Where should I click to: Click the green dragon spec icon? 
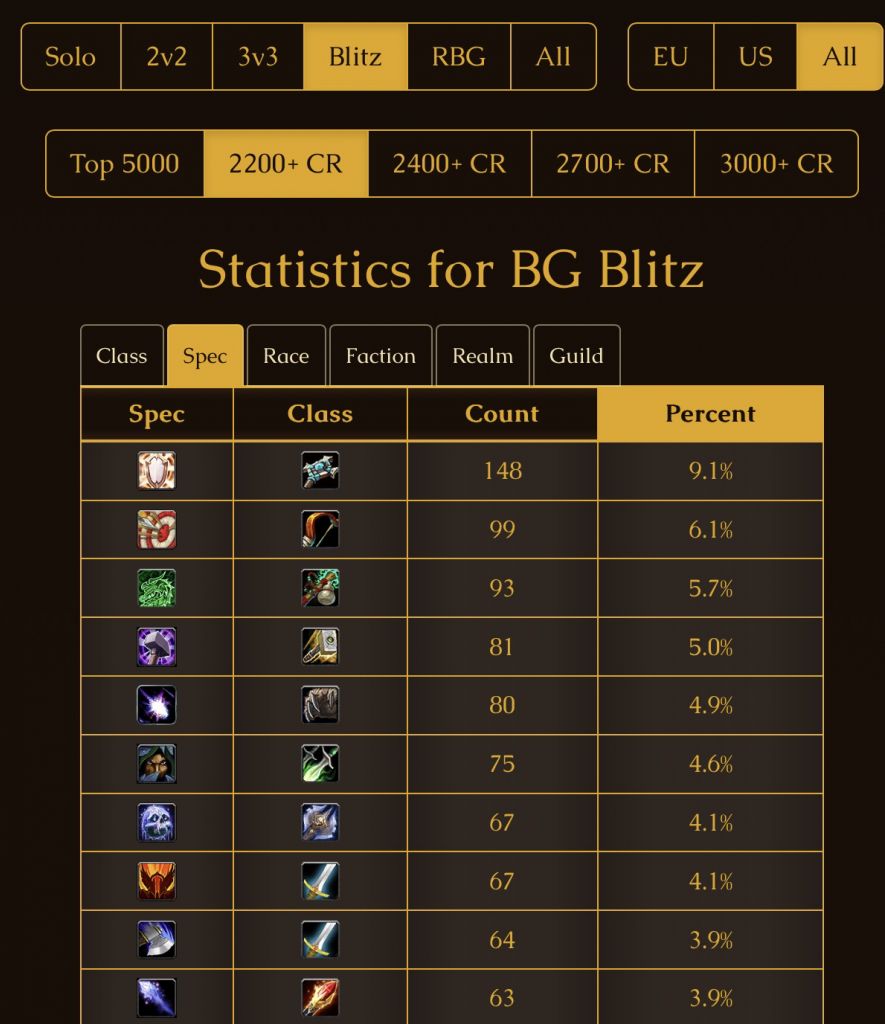pyautogui.click(x=157, y=588)
